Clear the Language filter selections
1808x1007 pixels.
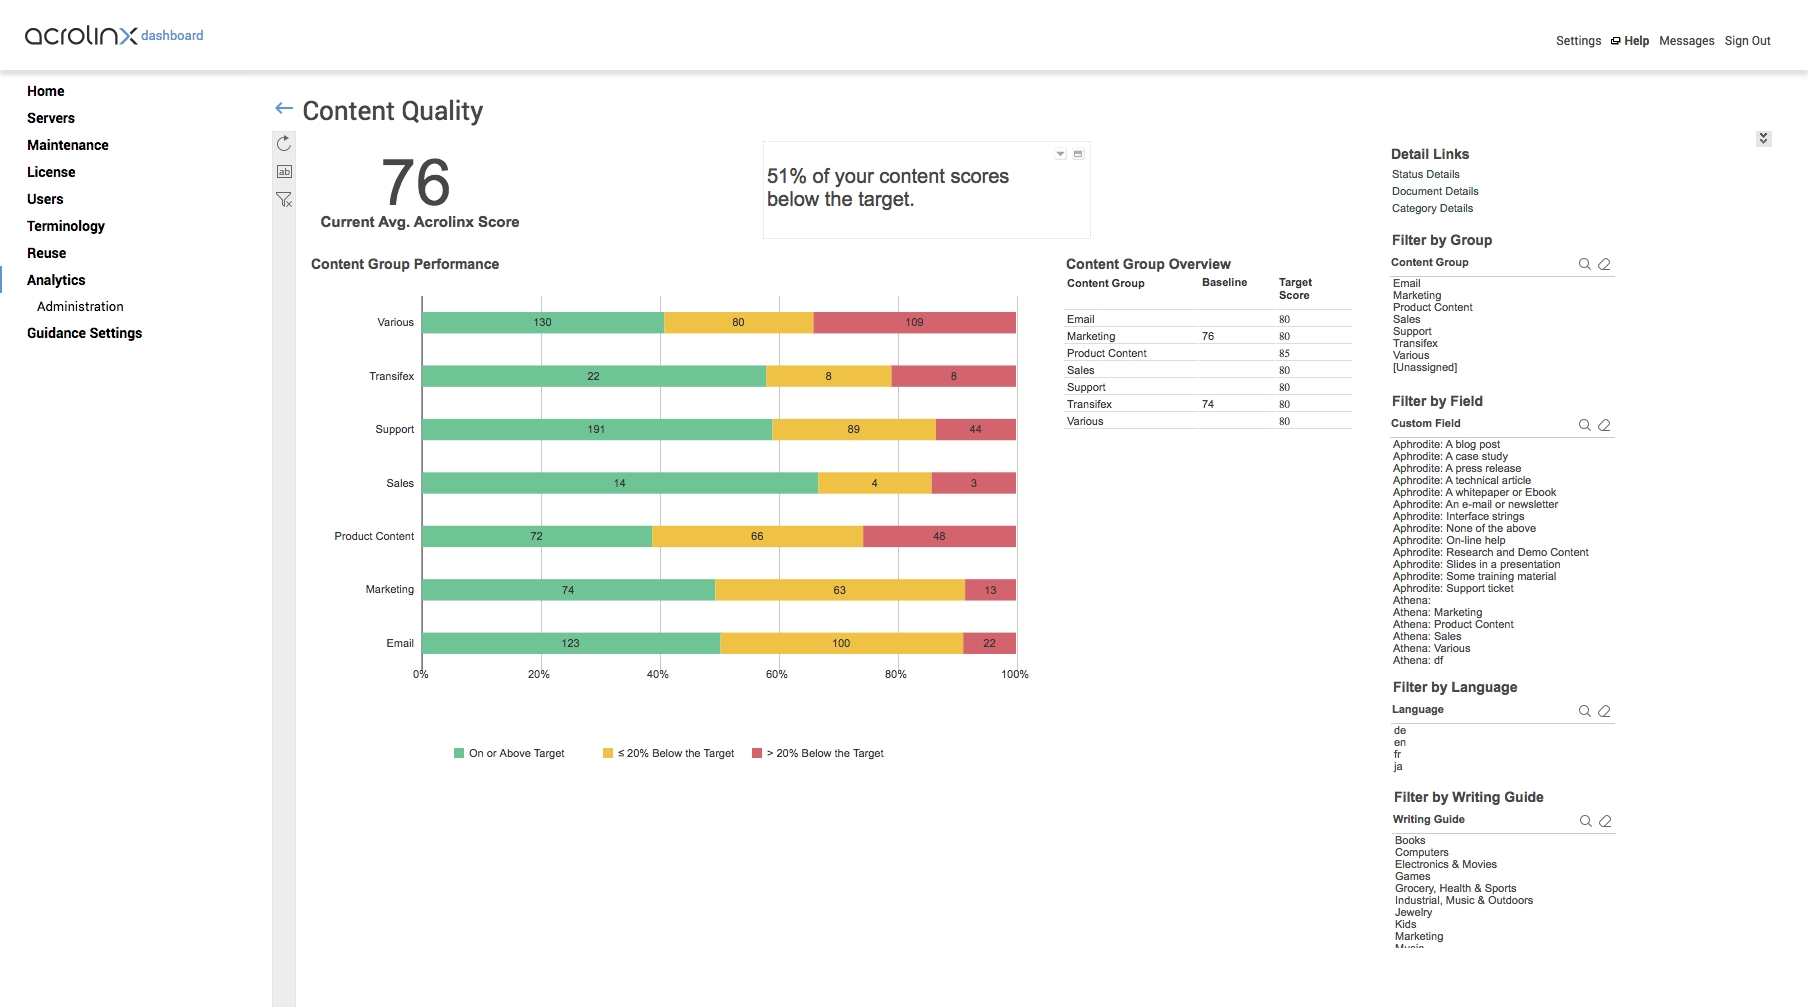coord(1604,711)
